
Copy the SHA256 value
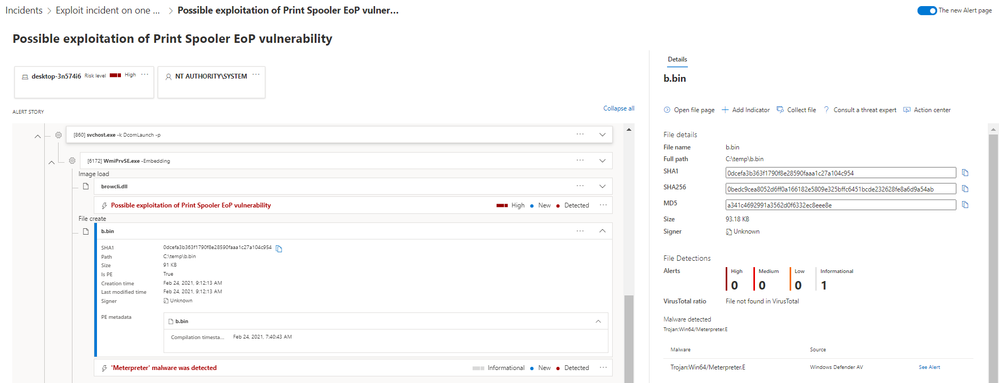tap(965, 189)
